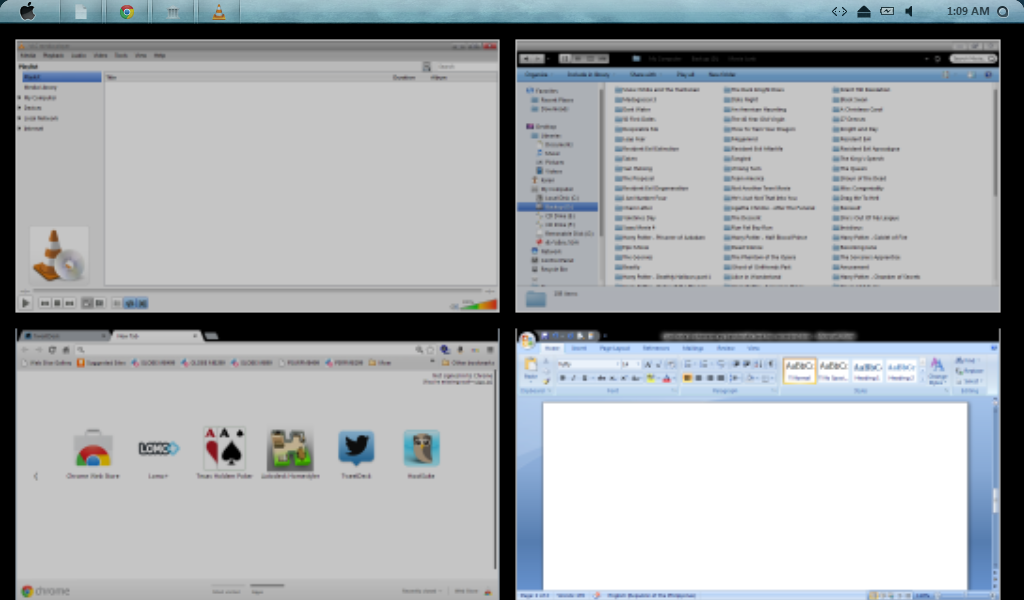Click New folder in Explorer toolbar
1024x600 pixels.
(x=722, y=74)
